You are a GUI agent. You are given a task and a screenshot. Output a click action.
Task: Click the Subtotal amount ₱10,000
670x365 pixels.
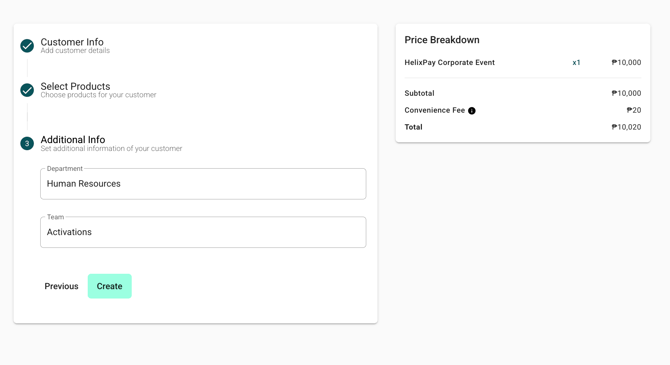pyautogui.click(x=626, y=93)
